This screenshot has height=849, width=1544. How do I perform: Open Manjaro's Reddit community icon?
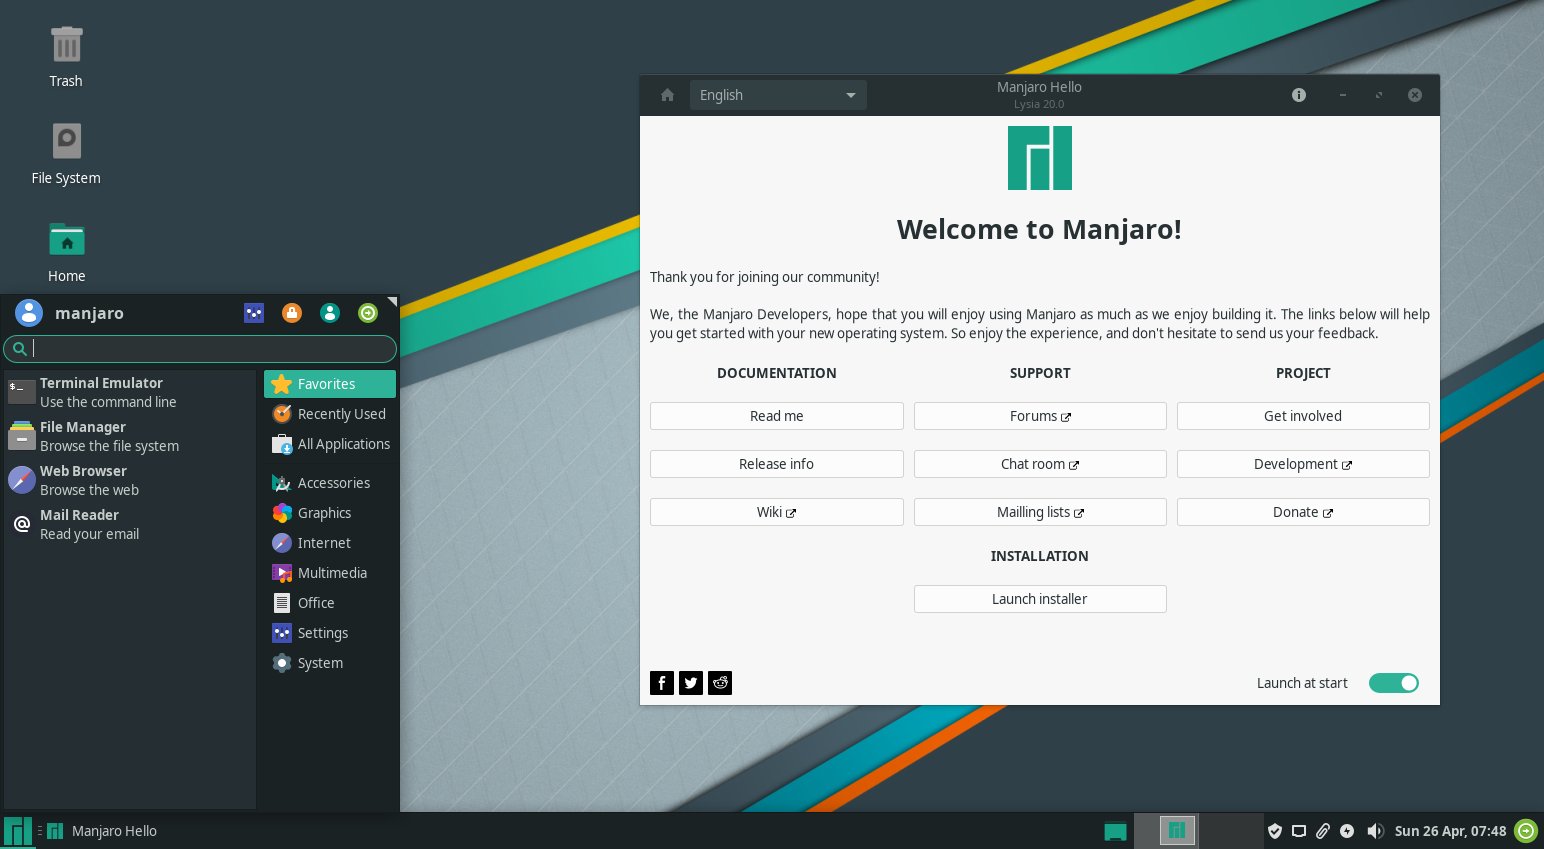720,682
